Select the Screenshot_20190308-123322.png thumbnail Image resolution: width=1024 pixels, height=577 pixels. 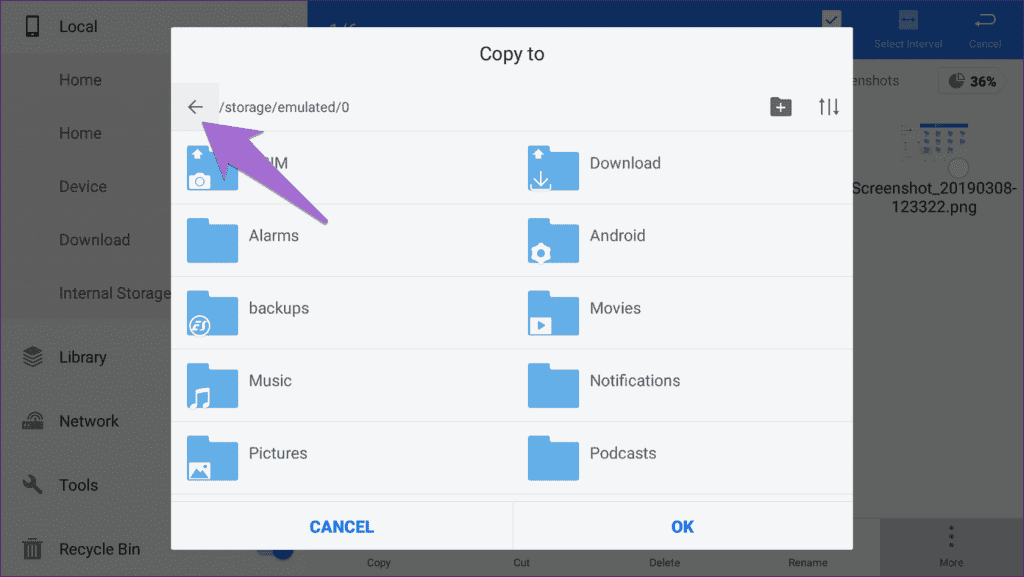coord(934,144)
